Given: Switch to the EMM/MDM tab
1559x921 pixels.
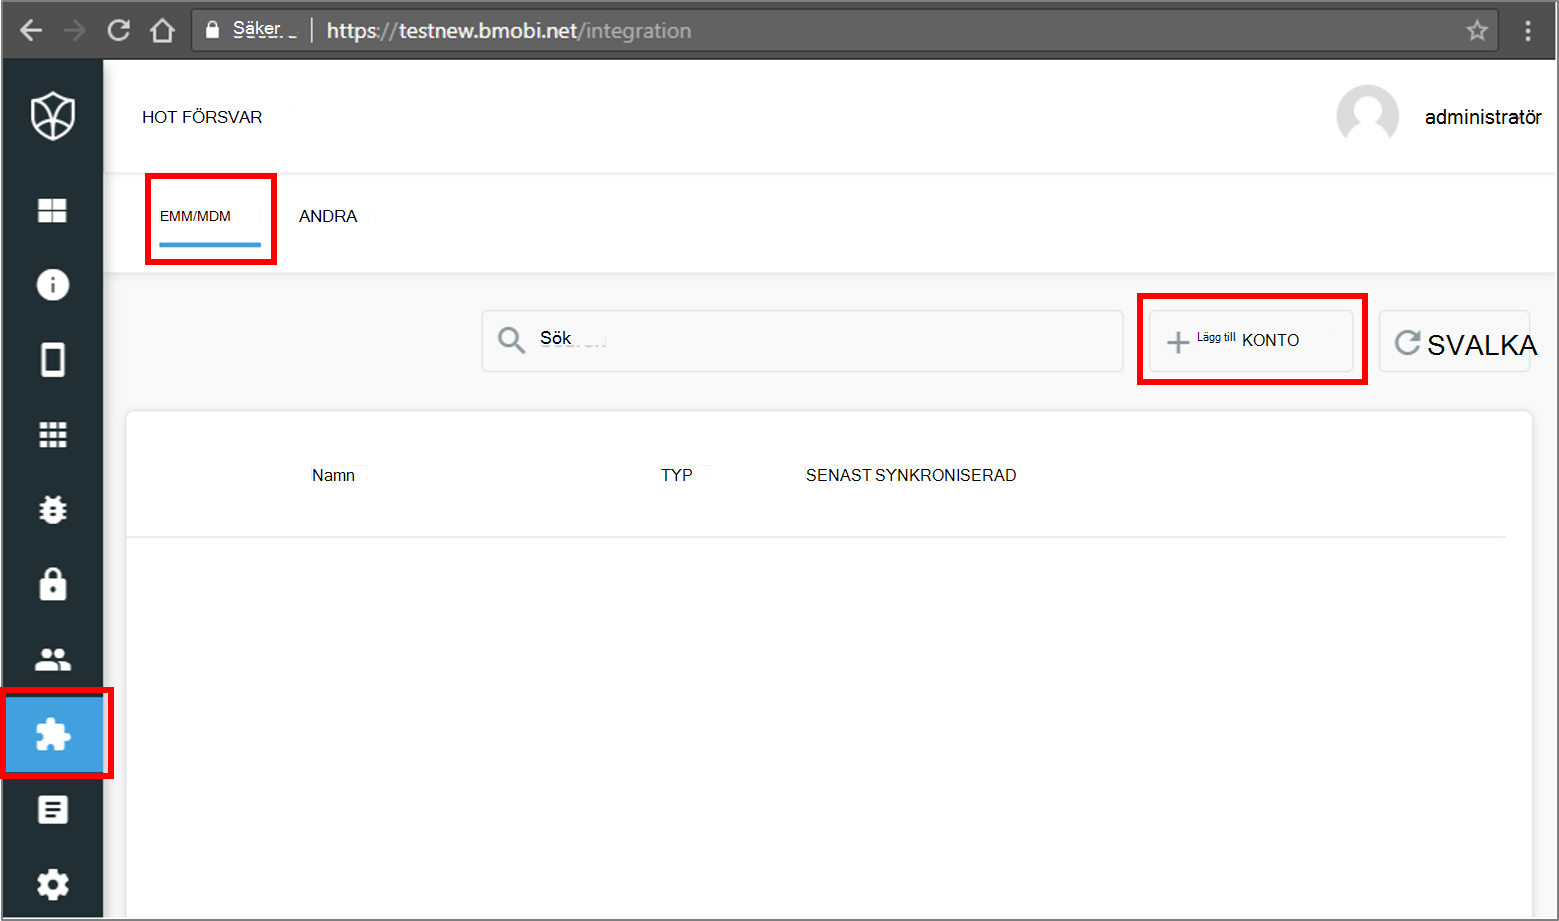Looking at the screenshot, I should click(209, 217).
